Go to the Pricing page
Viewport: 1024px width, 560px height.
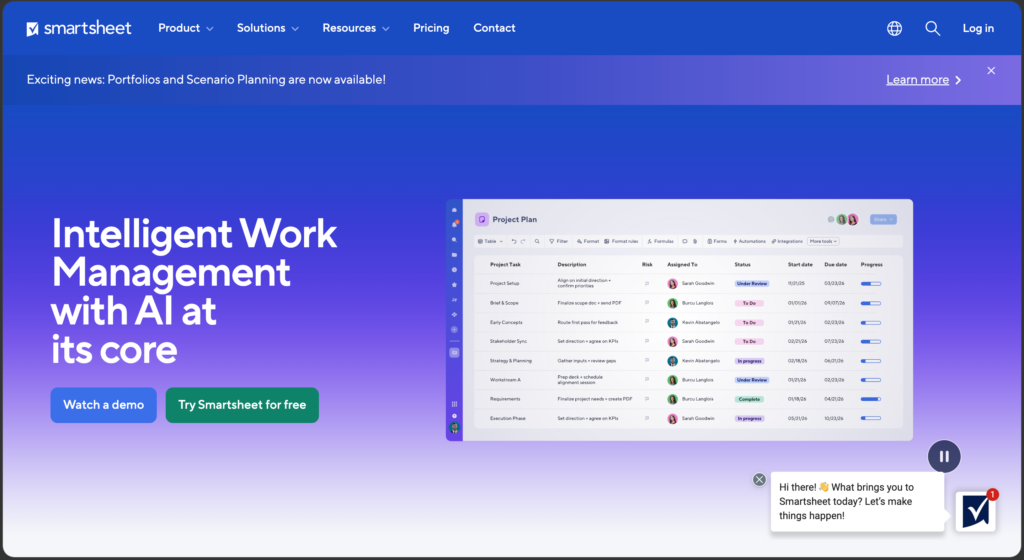[431, 28]
